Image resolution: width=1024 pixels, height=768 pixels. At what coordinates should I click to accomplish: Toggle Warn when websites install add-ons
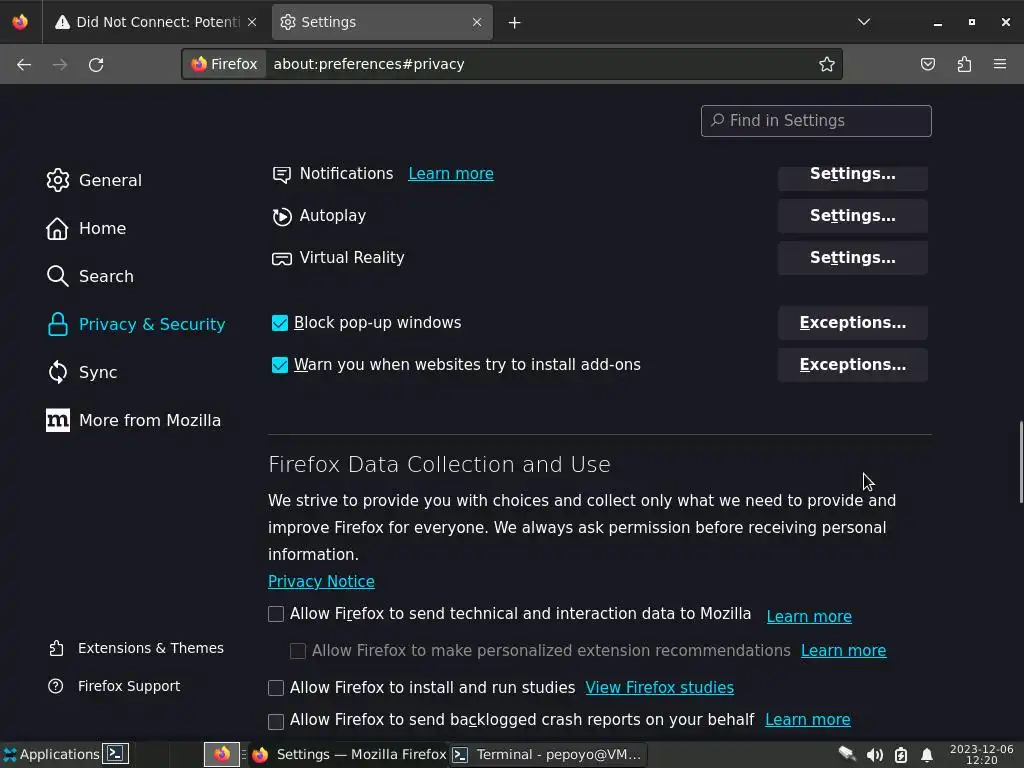click(x=280, y=365)
